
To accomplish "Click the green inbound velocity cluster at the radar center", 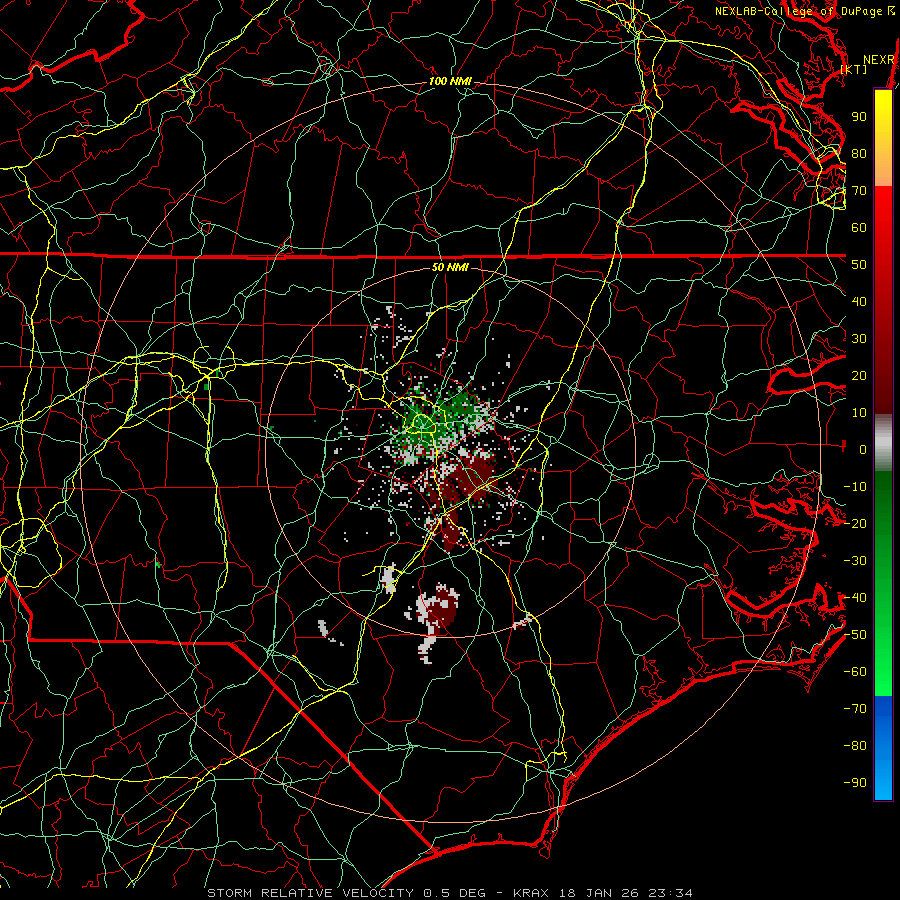I will pos(437,422).
